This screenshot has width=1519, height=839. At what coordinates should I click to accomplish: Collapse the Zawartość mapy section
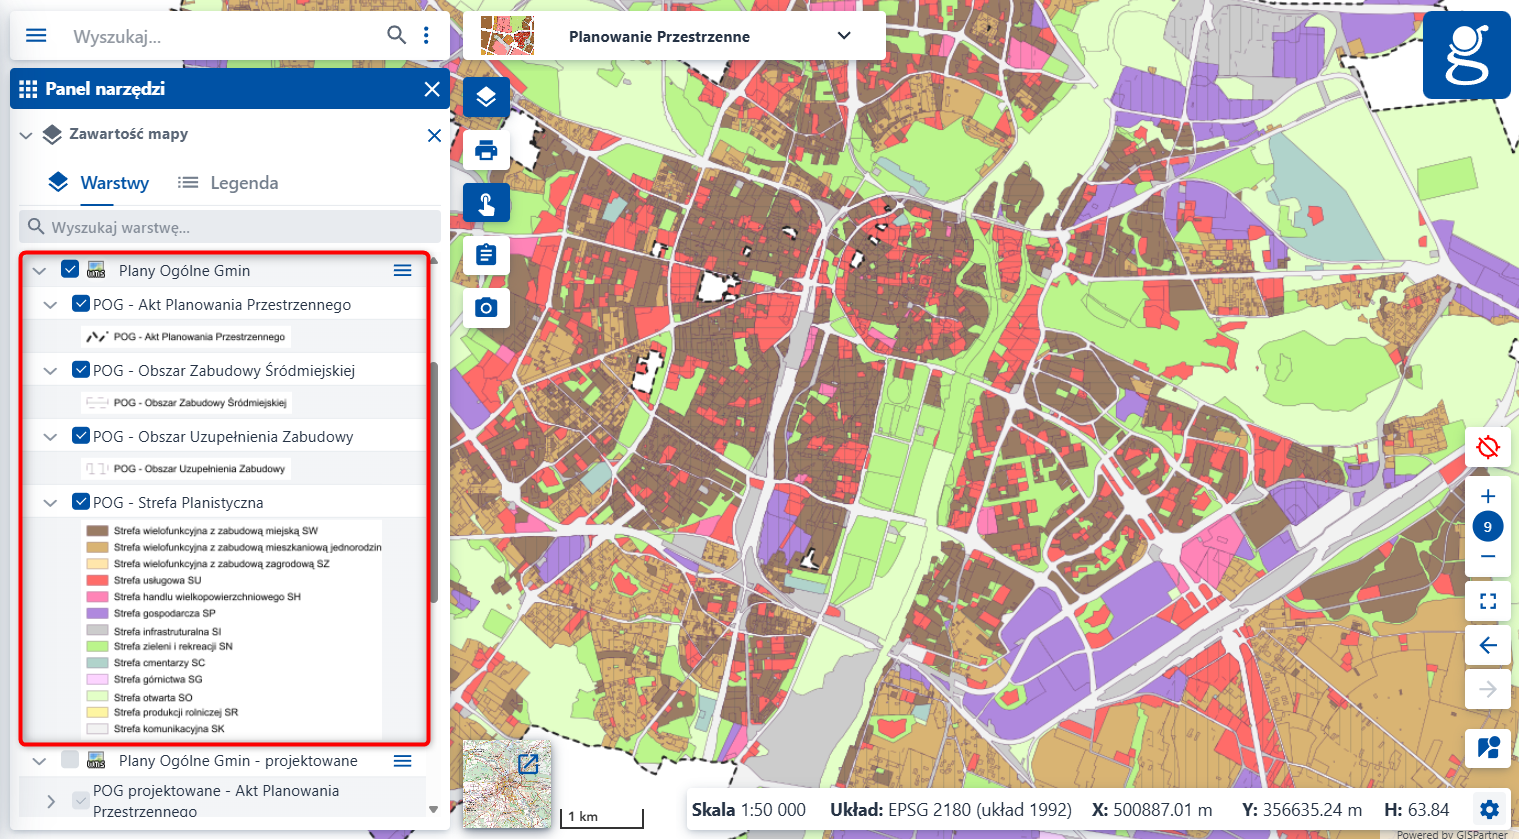(x=26, y=135)
